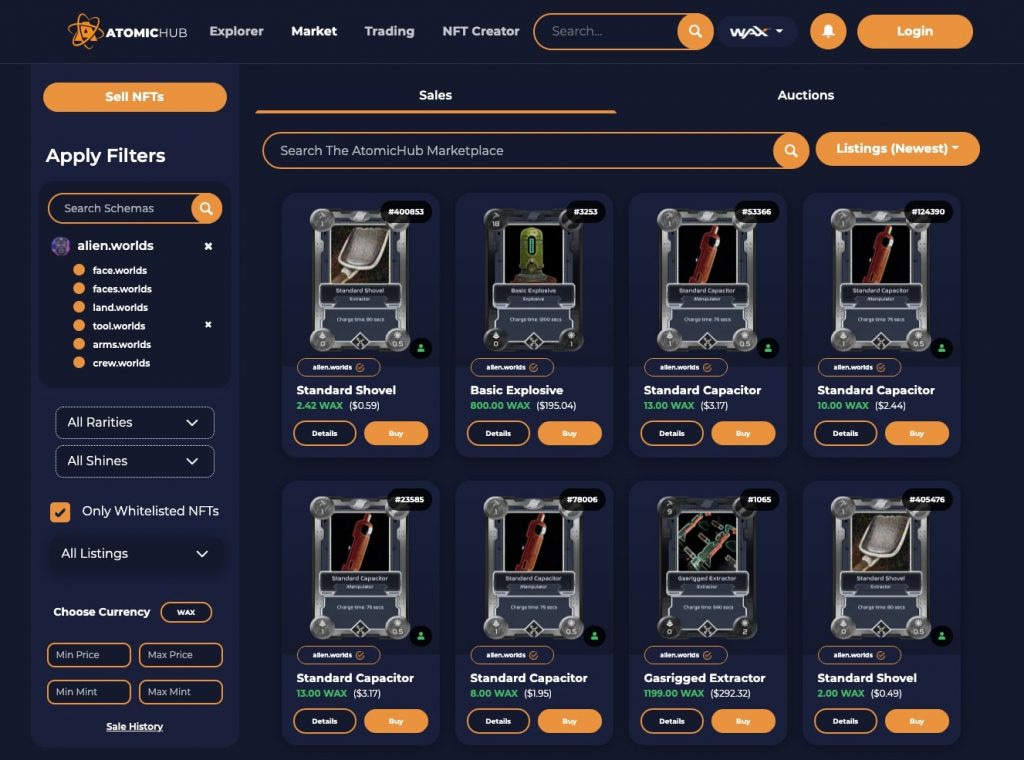Click mint number badge #1065
The image size is (1024, 760).
click(x=759, y=499)
